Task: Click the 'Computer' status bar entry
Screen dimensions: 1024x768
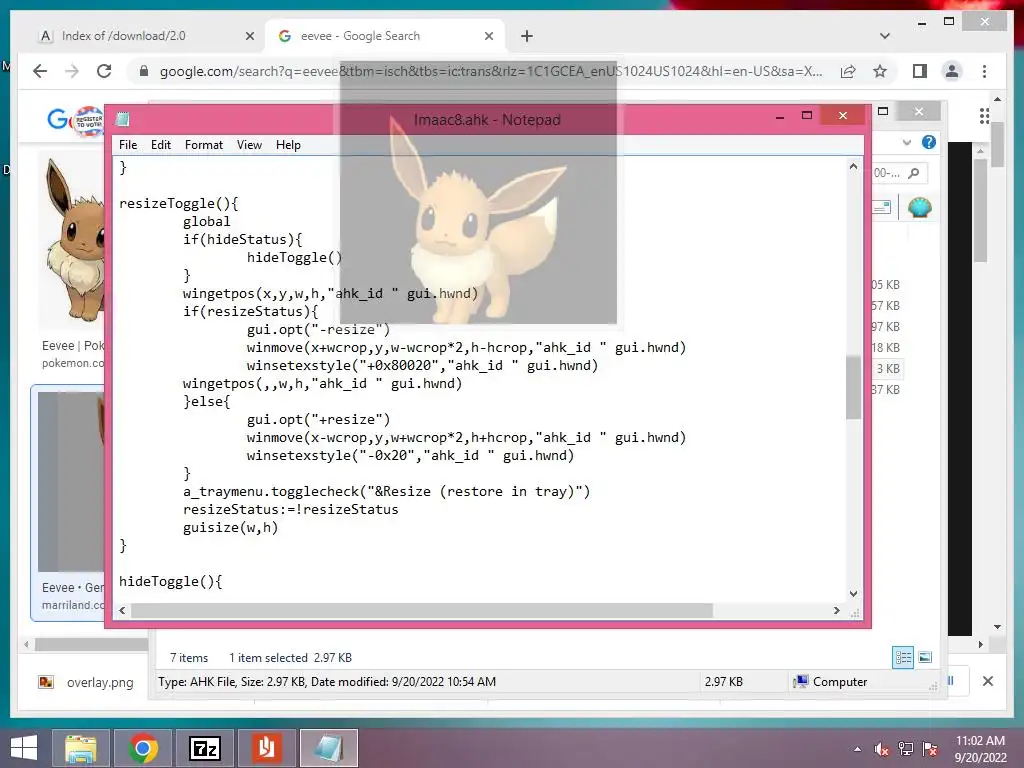Action: pyautogui.click(x=830, y=682)
